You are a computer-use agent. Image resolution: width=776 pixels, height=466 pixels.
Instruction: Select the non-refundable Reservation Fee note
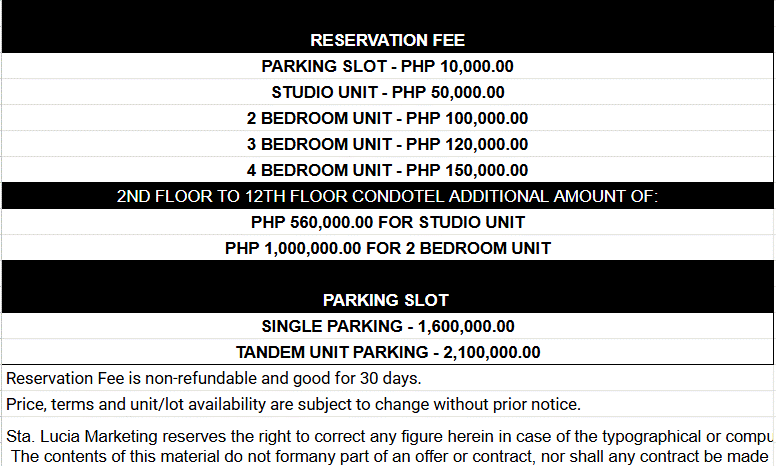[x=213, y=378]
